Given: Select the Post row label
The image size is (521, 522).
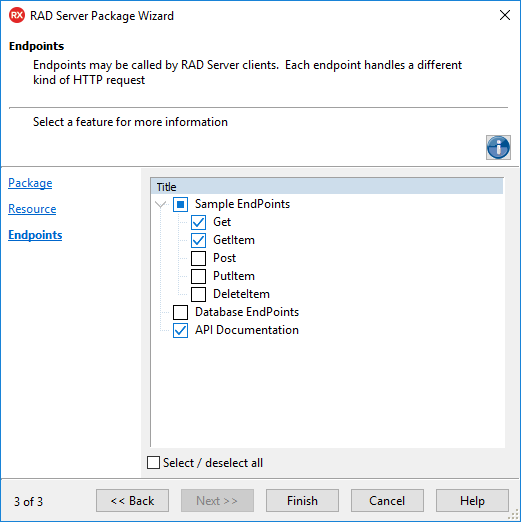Looking at the screenshot, I should pos(224,258).
